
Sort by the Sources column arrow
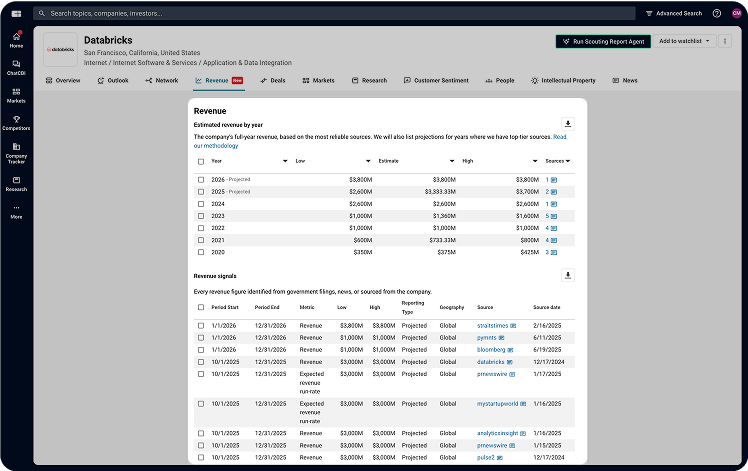point(568,161)
